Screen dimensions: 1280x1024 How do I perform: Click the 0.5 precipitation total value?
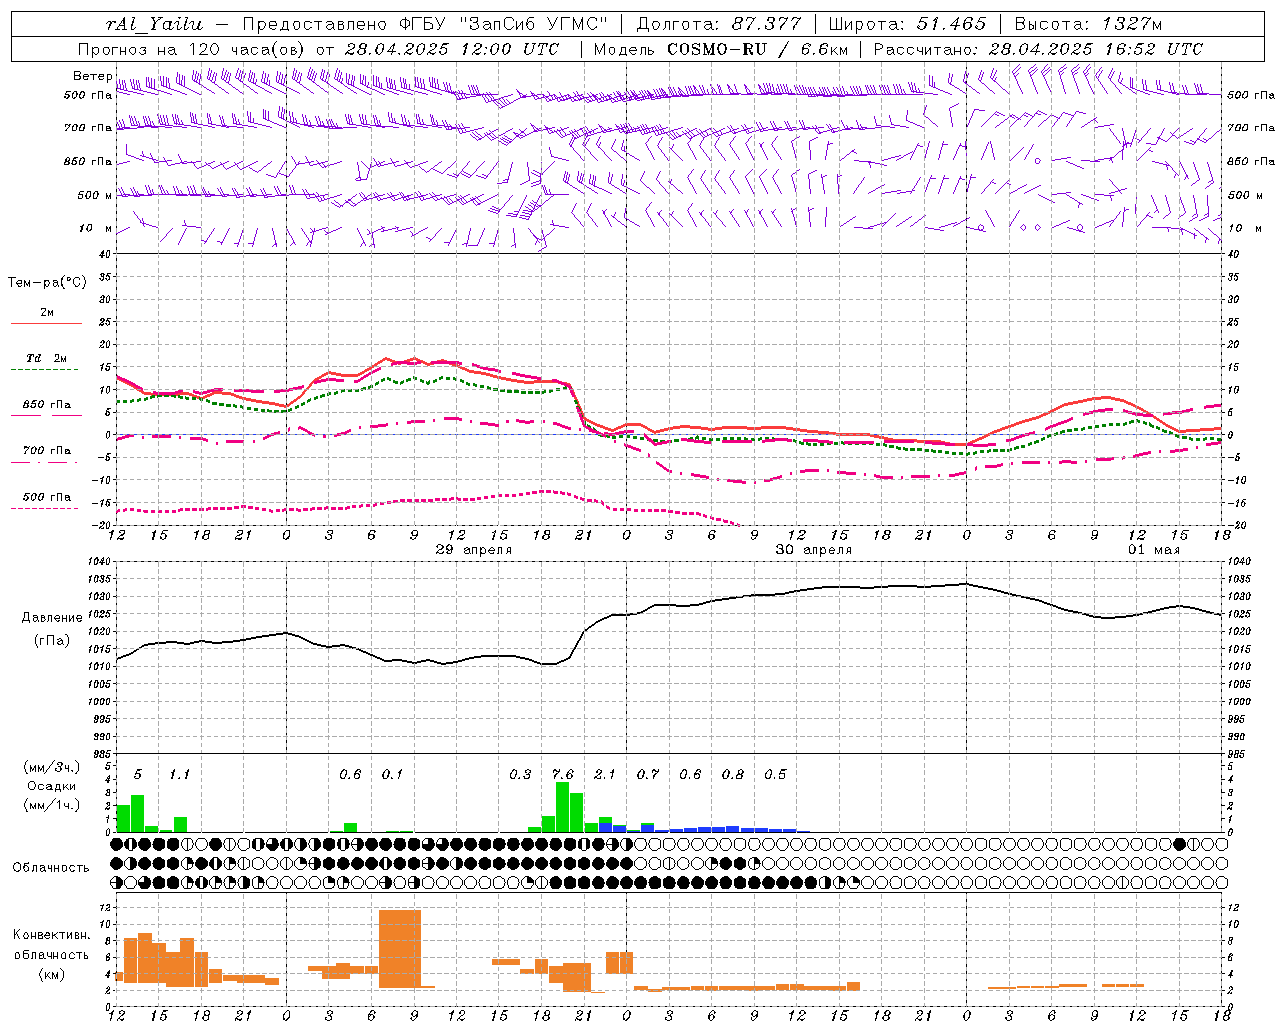[x=775, y=775]
